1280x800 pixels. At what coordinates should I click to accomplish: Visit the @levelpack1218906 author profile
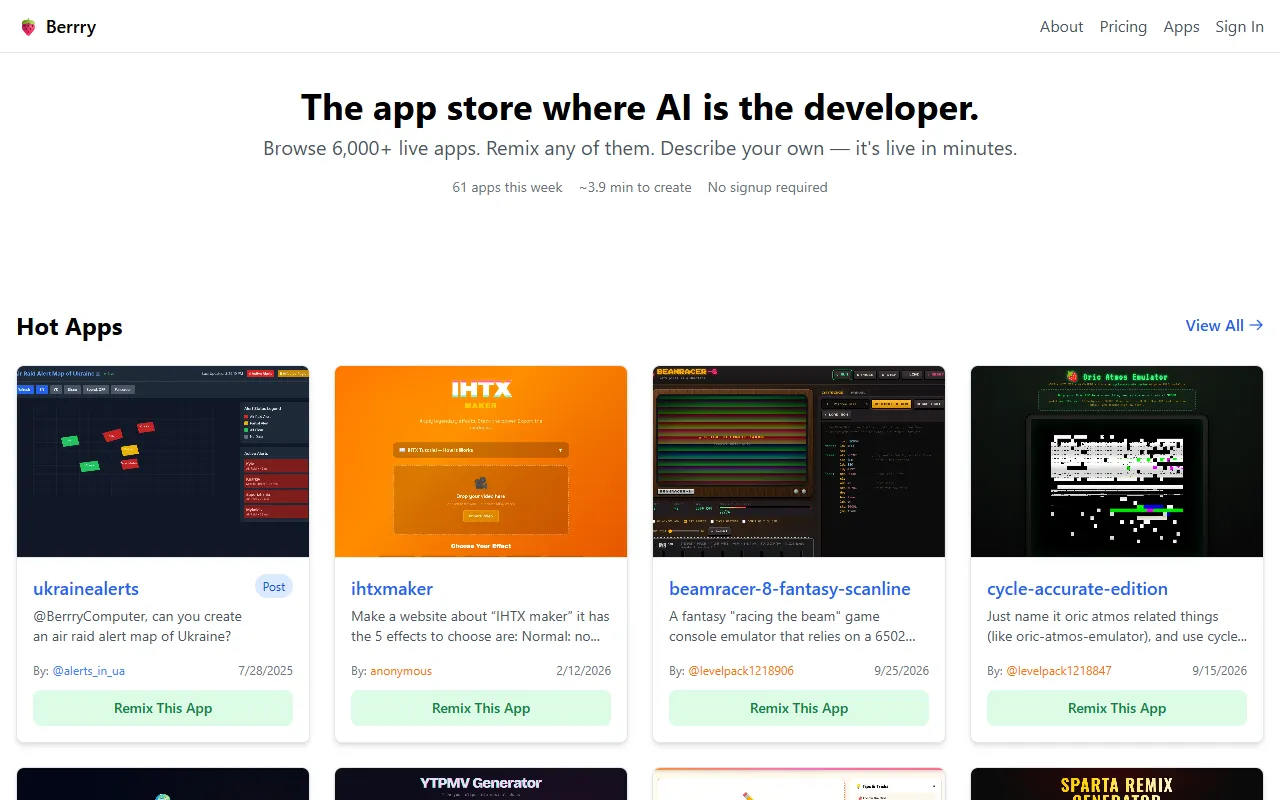click(x=741, y=671)
